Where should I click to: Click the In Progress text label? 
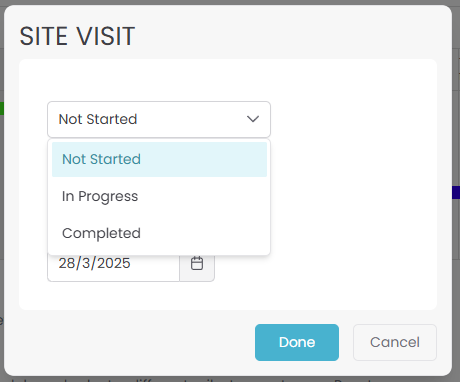pyautogui.click(x=100, y=197)
